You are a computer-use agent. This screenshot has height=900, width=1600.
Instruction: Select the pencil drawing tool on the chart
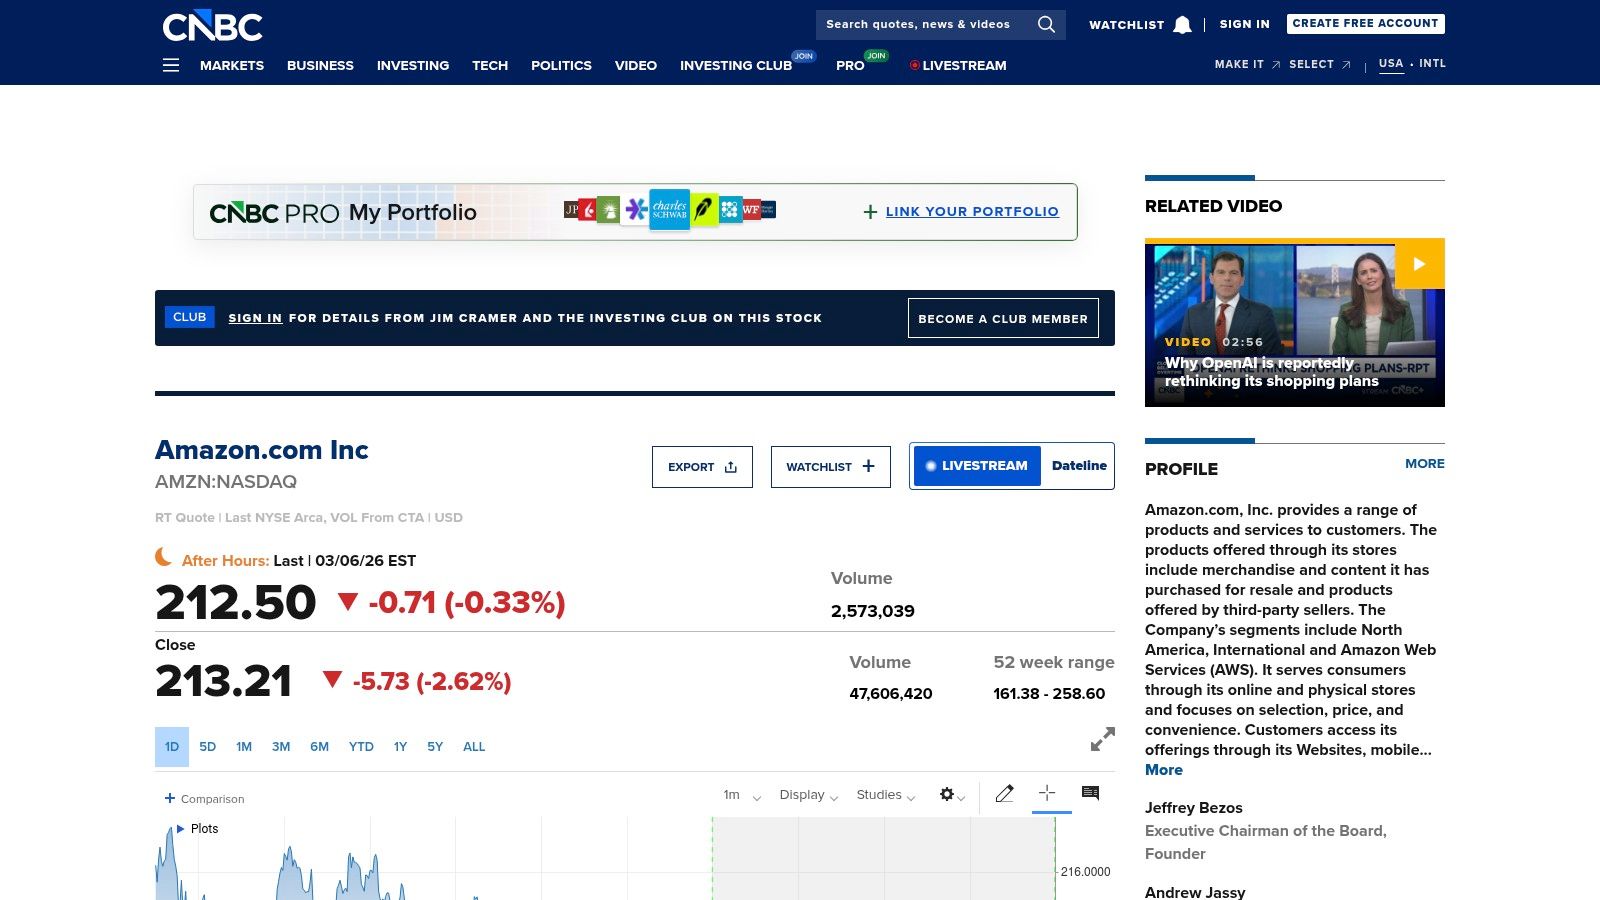tap(1005, 793)
